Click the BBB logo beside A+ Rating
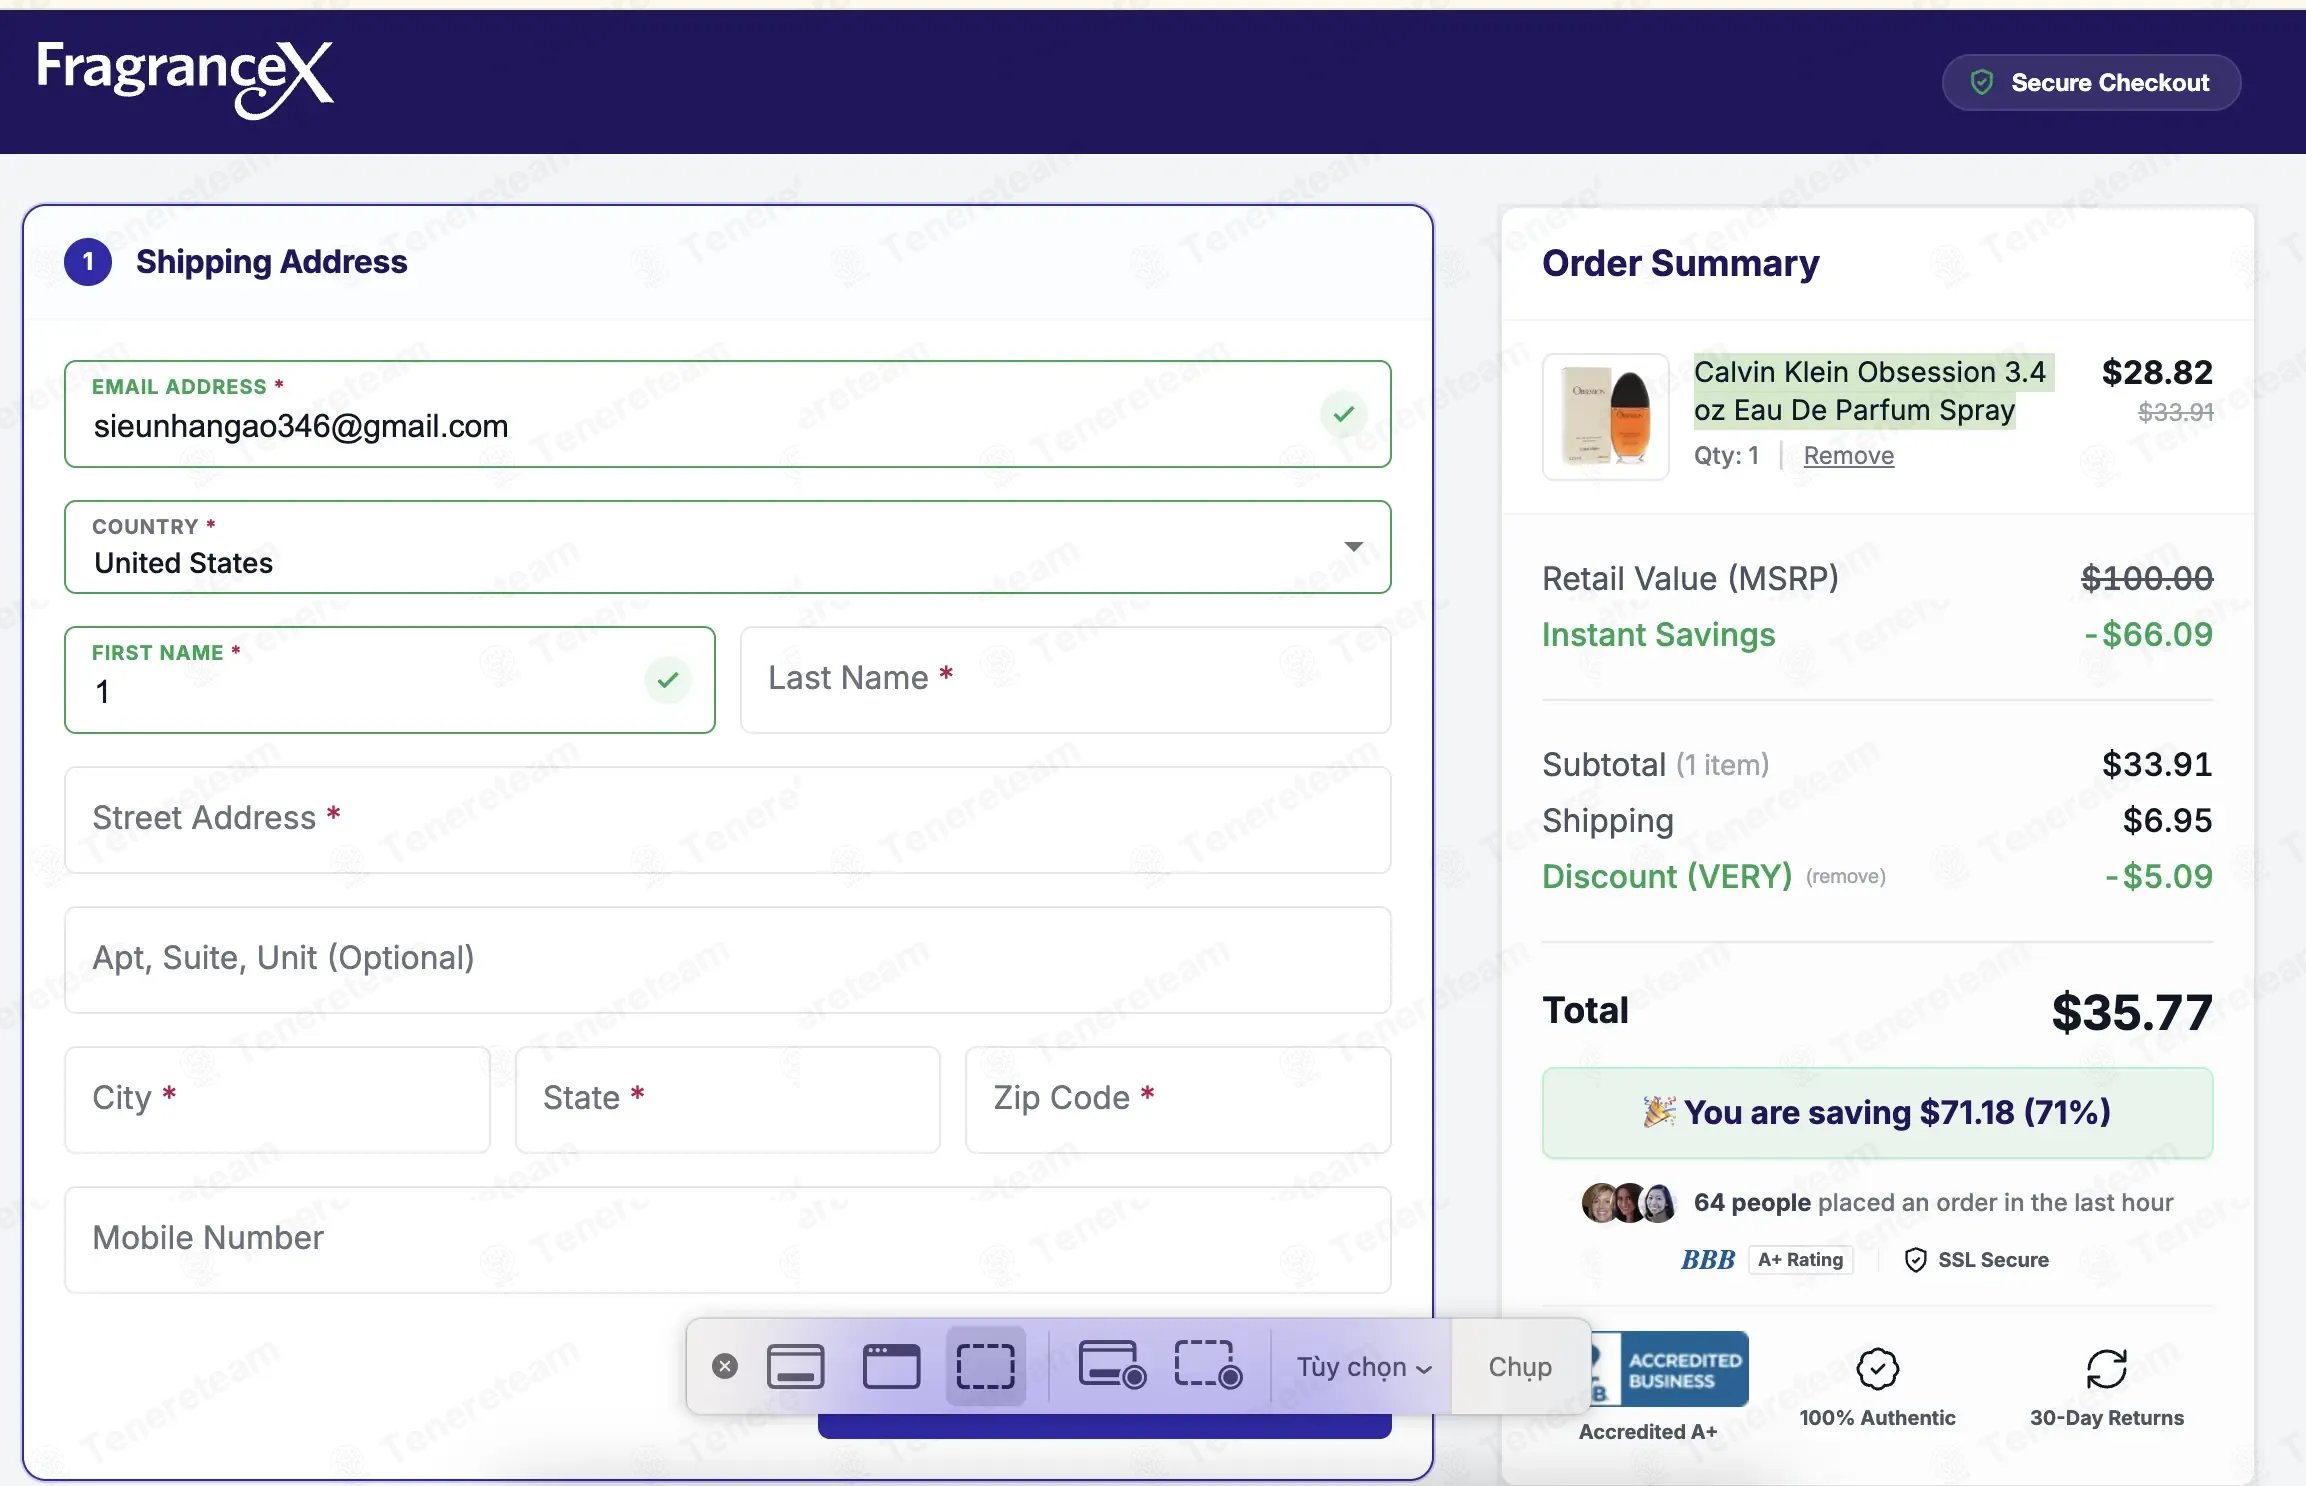The width and height of the screenshot is (2306, 1486). coord(1708,1260)
